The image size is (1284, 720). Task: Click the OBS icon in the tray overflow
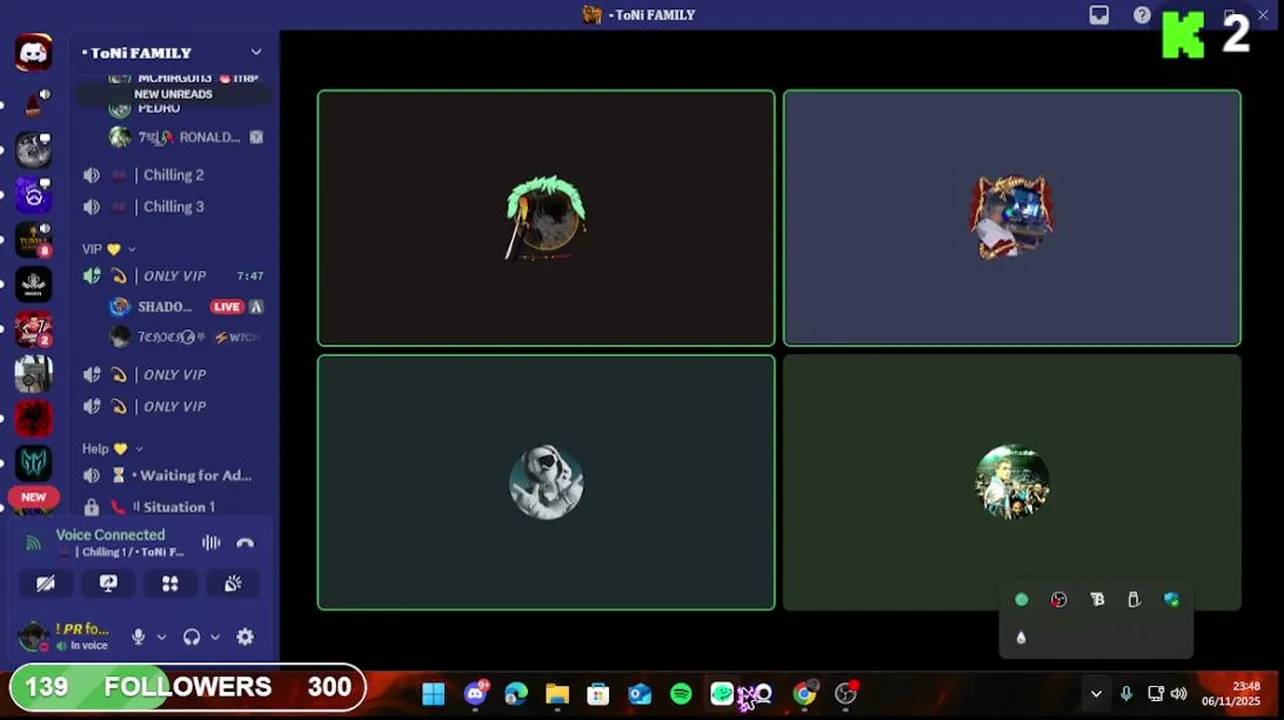click(1059, 600)
